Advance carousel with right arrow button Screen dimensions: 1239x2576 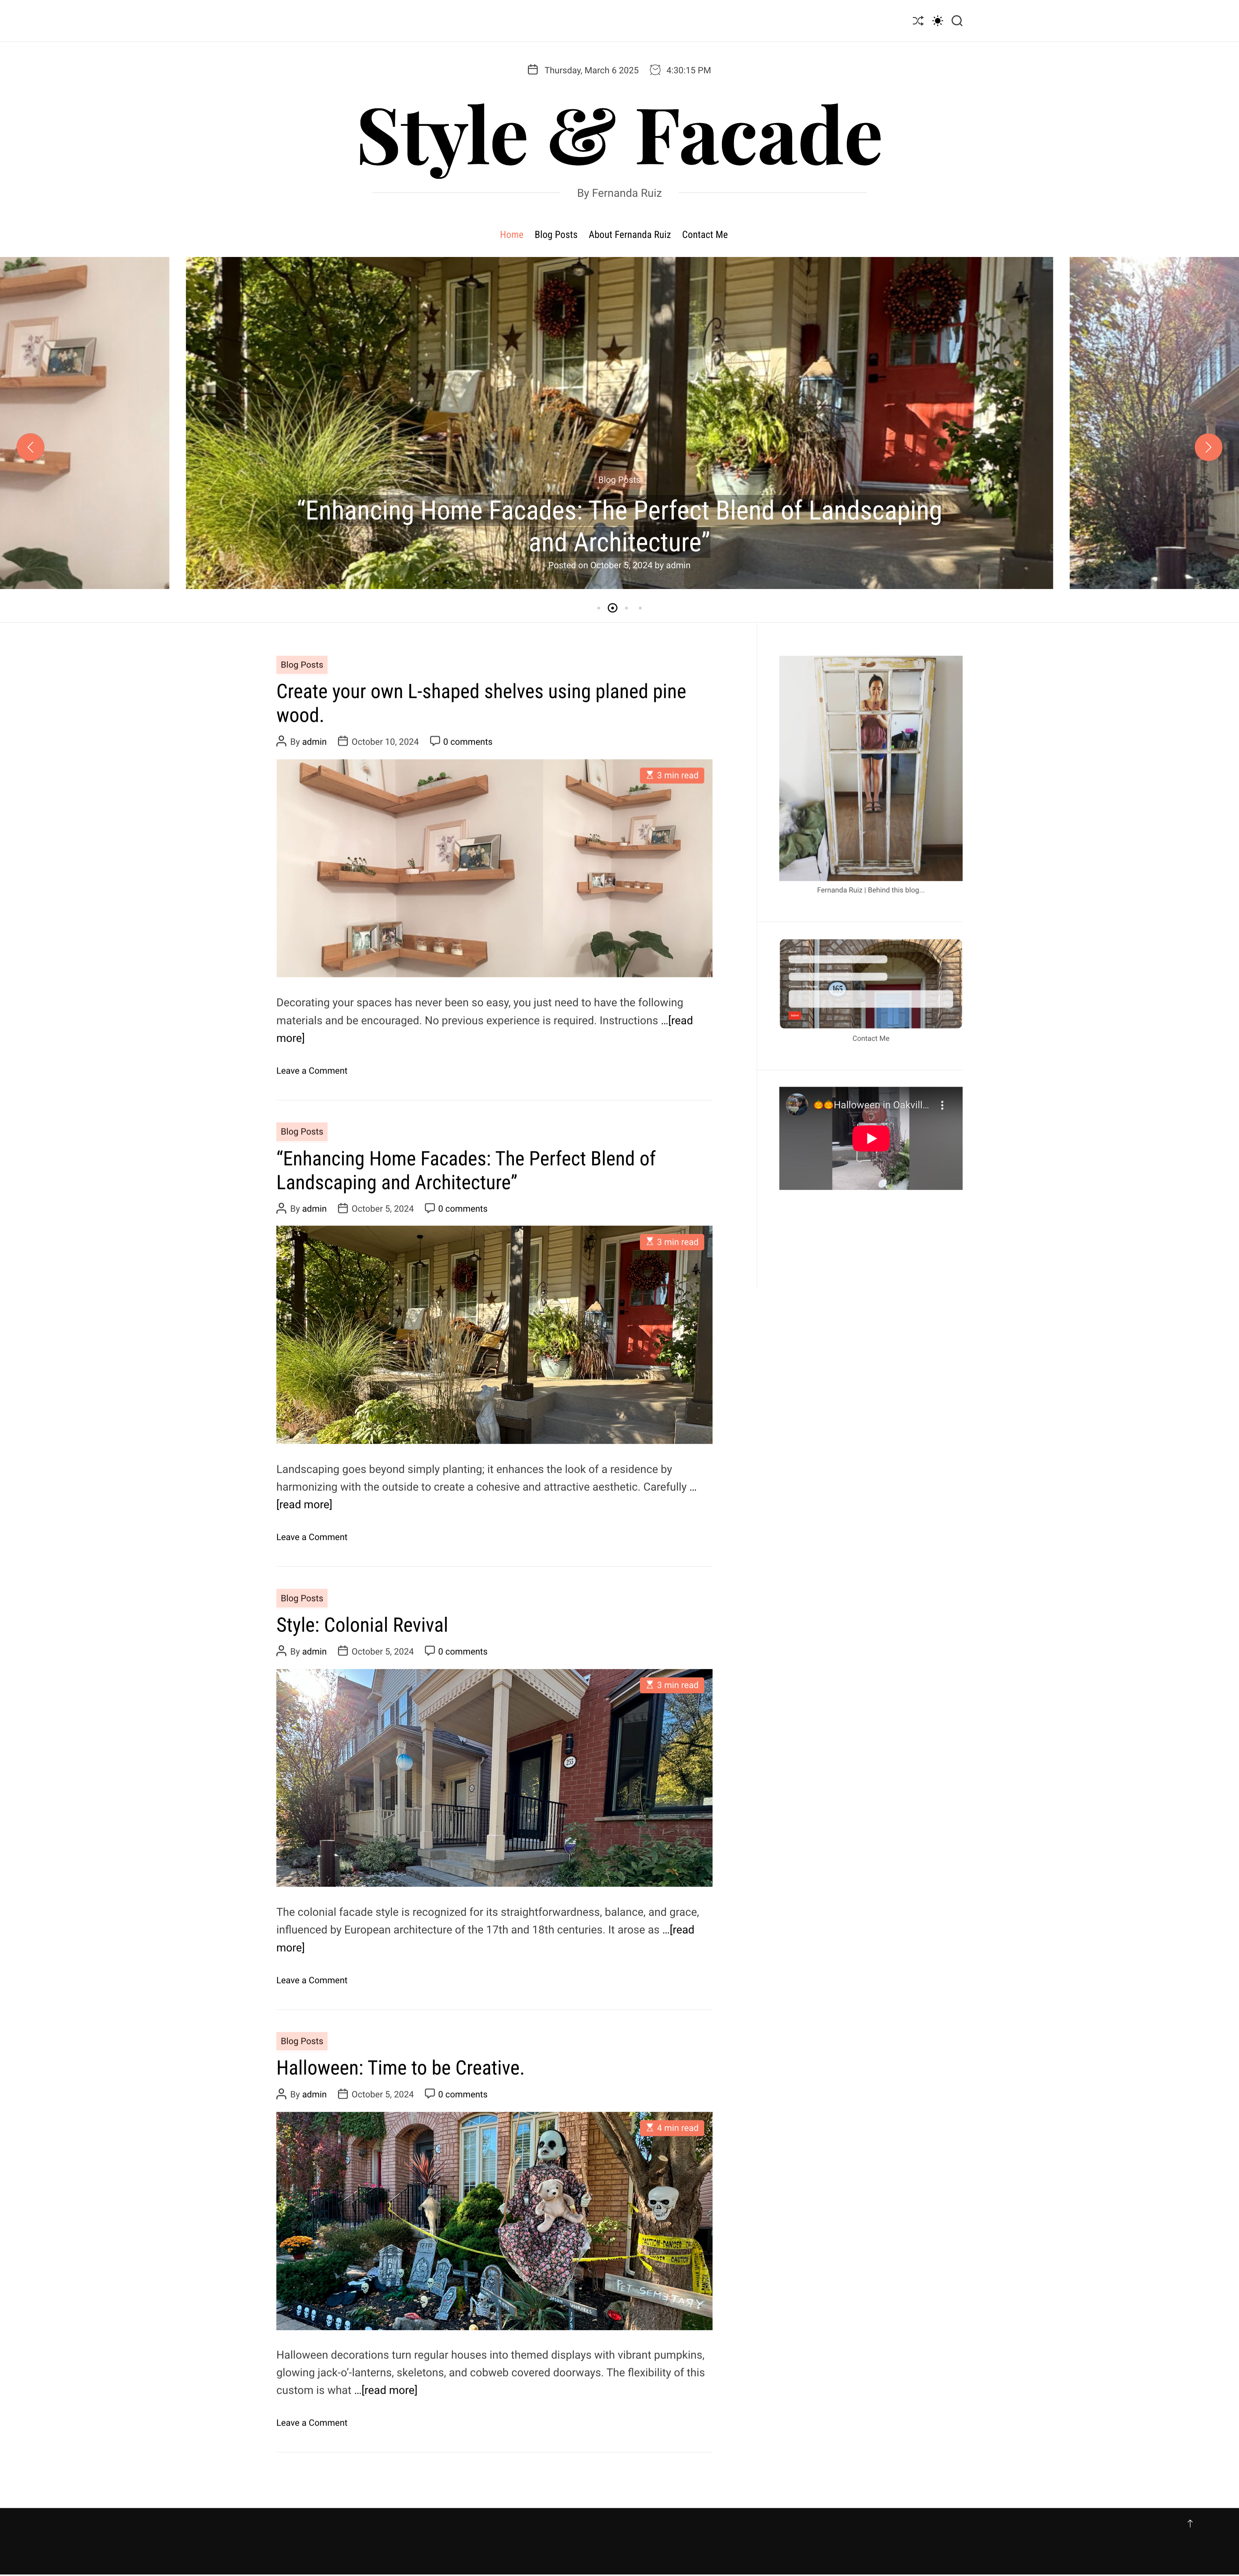tap(1208, 447)
